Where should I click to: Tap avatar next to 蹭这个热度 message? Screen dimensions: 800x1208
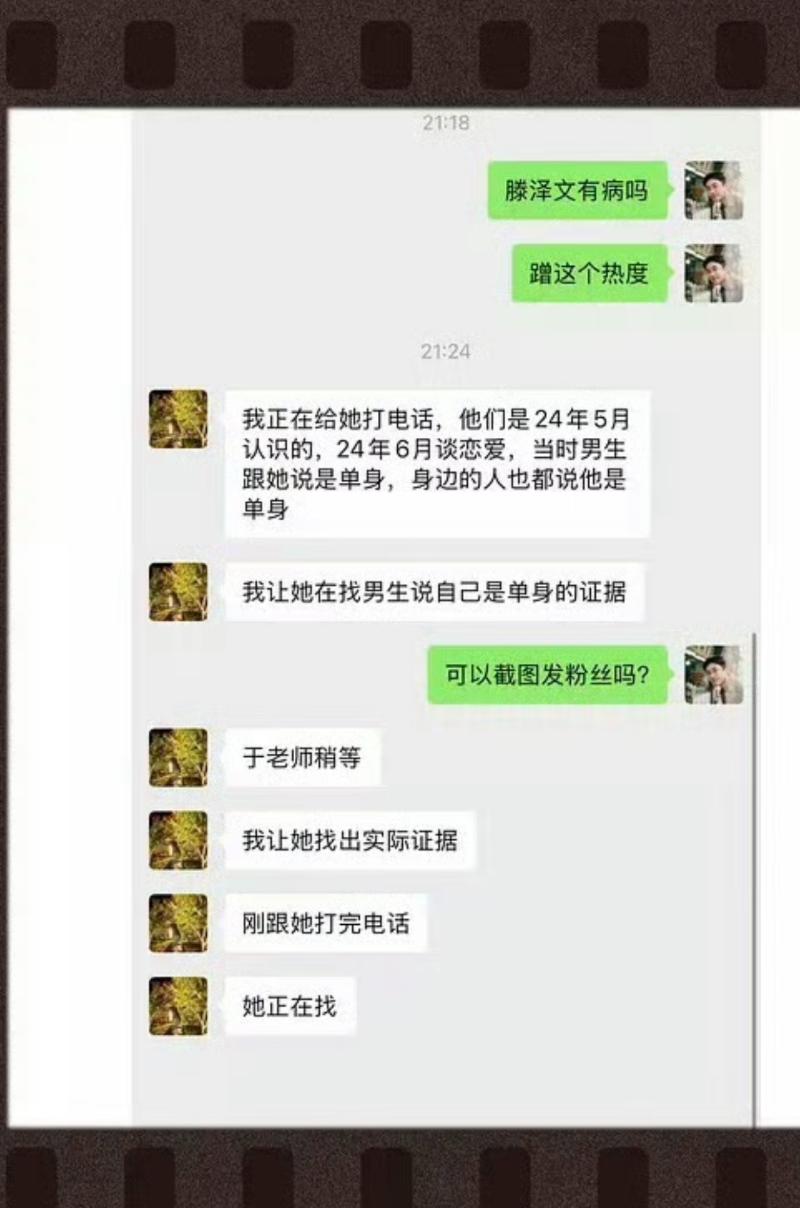point(713,273)
